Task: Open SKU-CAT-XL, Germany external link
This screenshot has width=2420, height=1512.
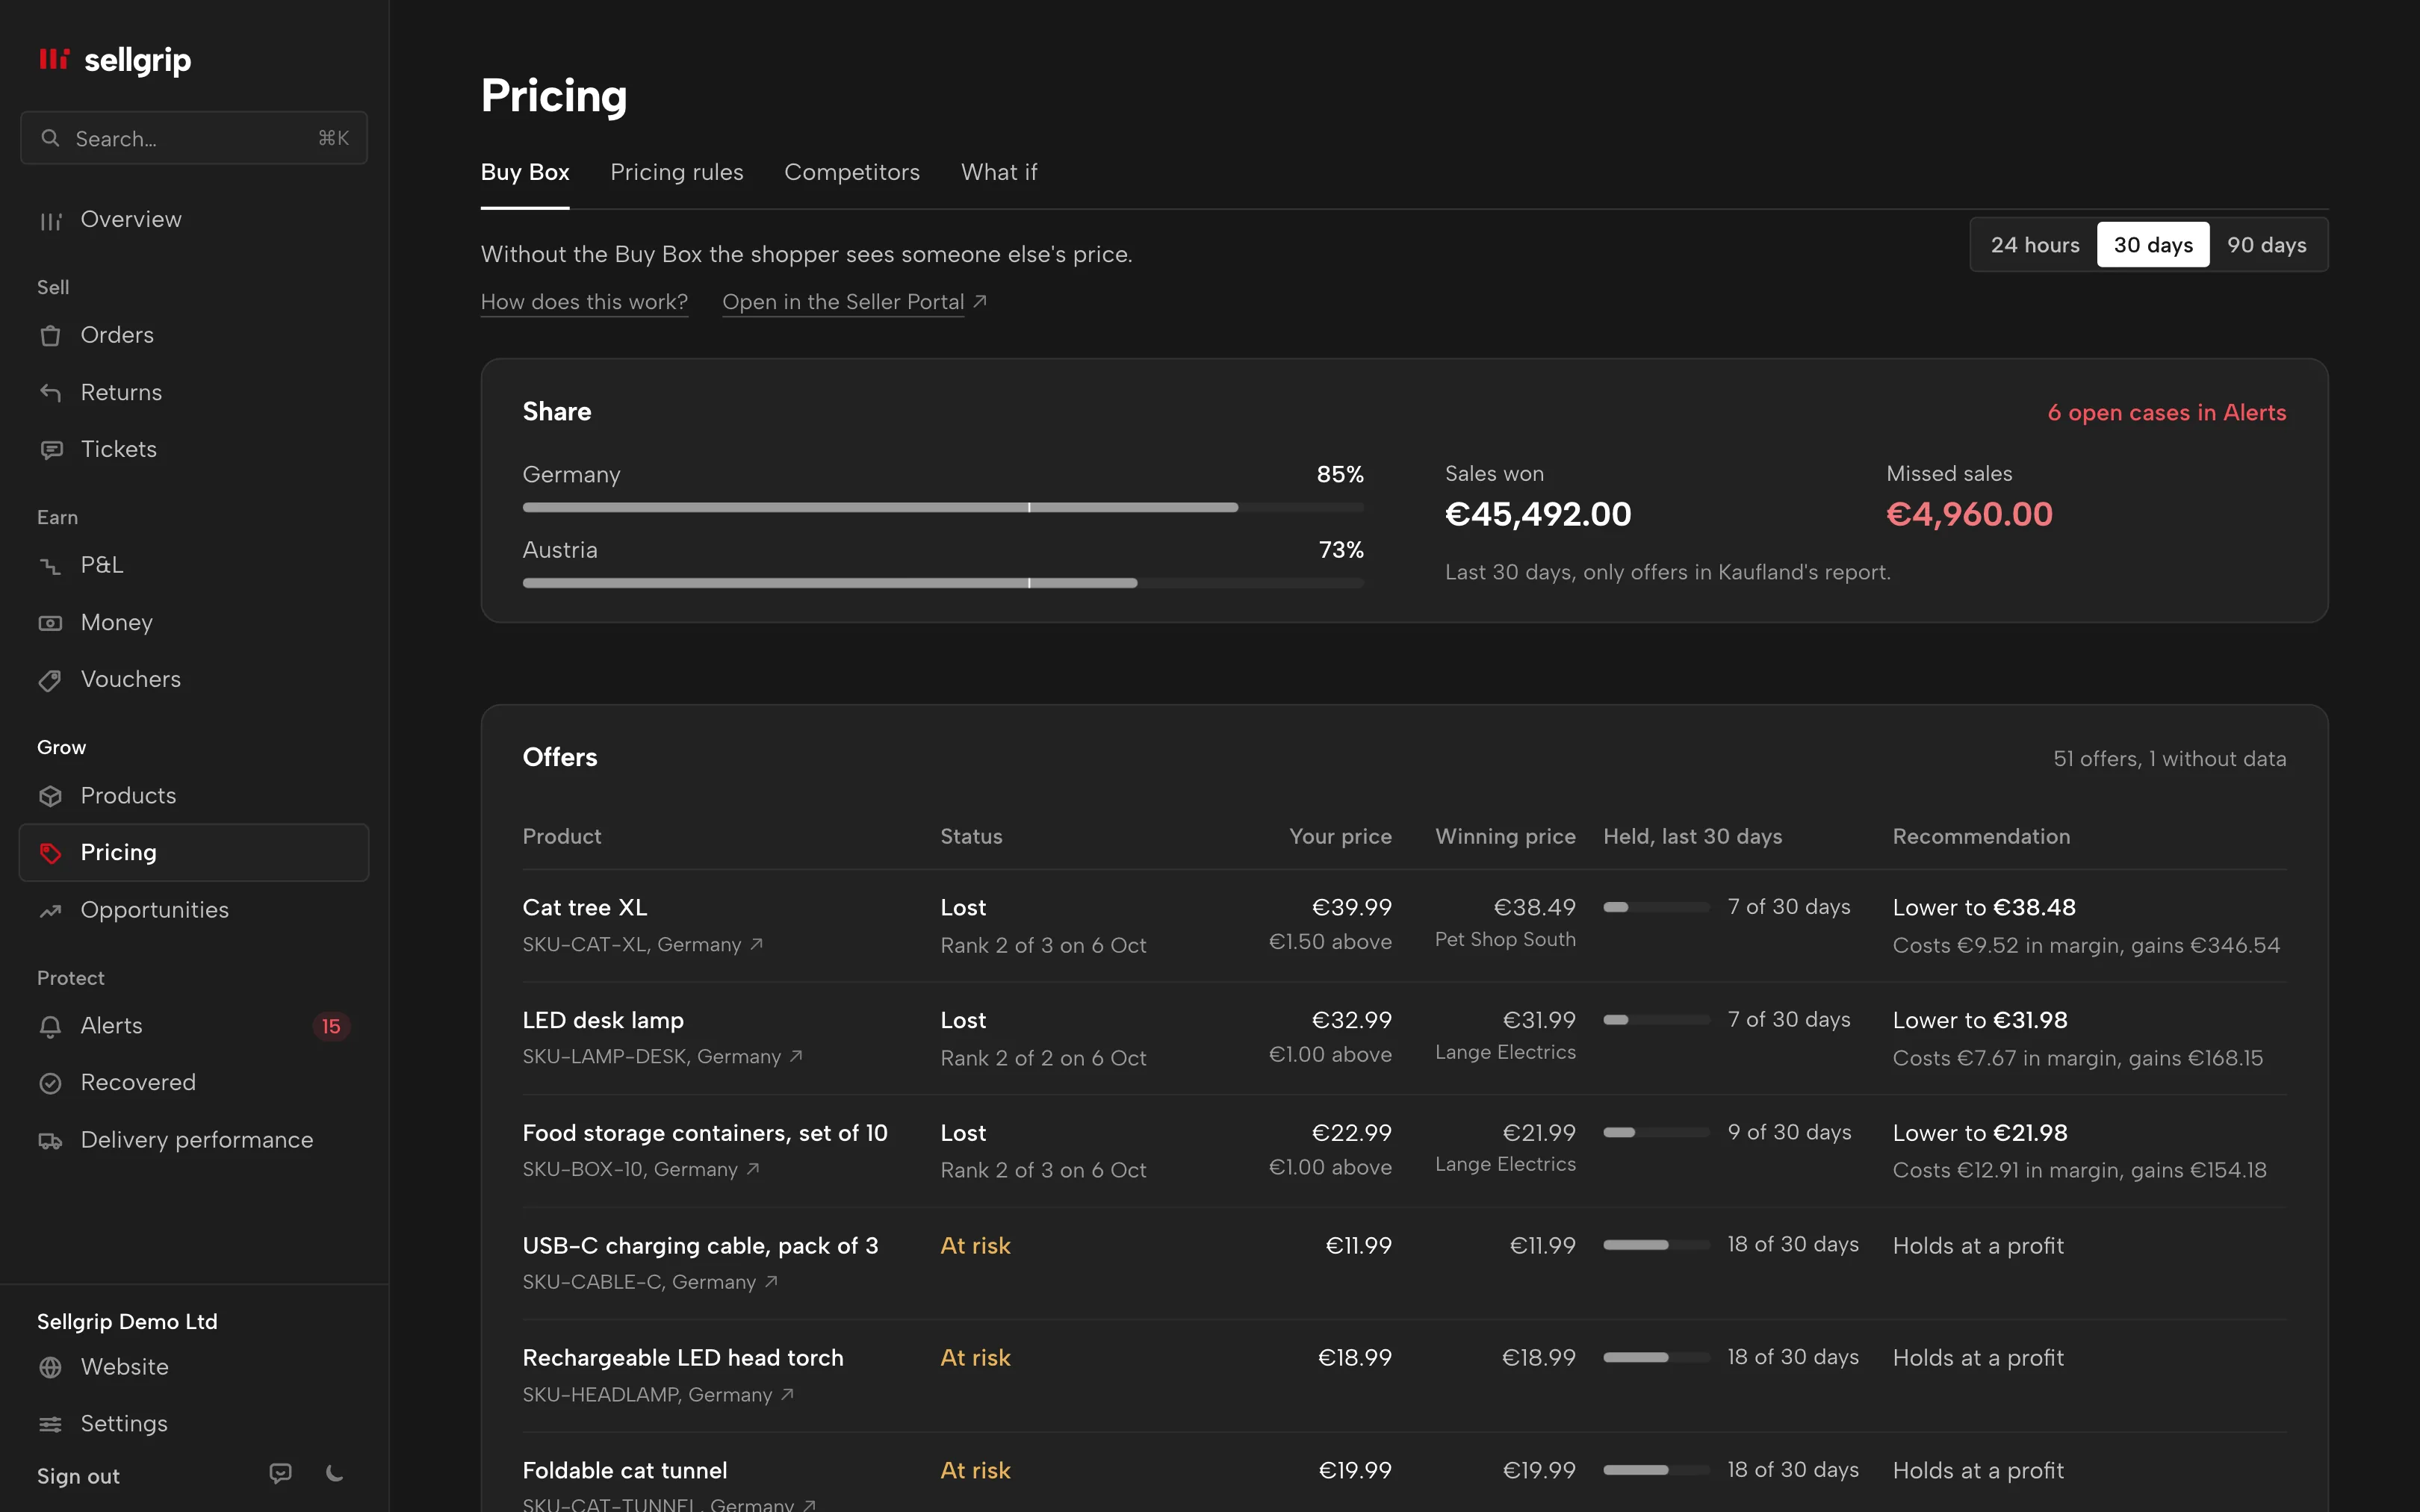Action: tap(643, 944)
